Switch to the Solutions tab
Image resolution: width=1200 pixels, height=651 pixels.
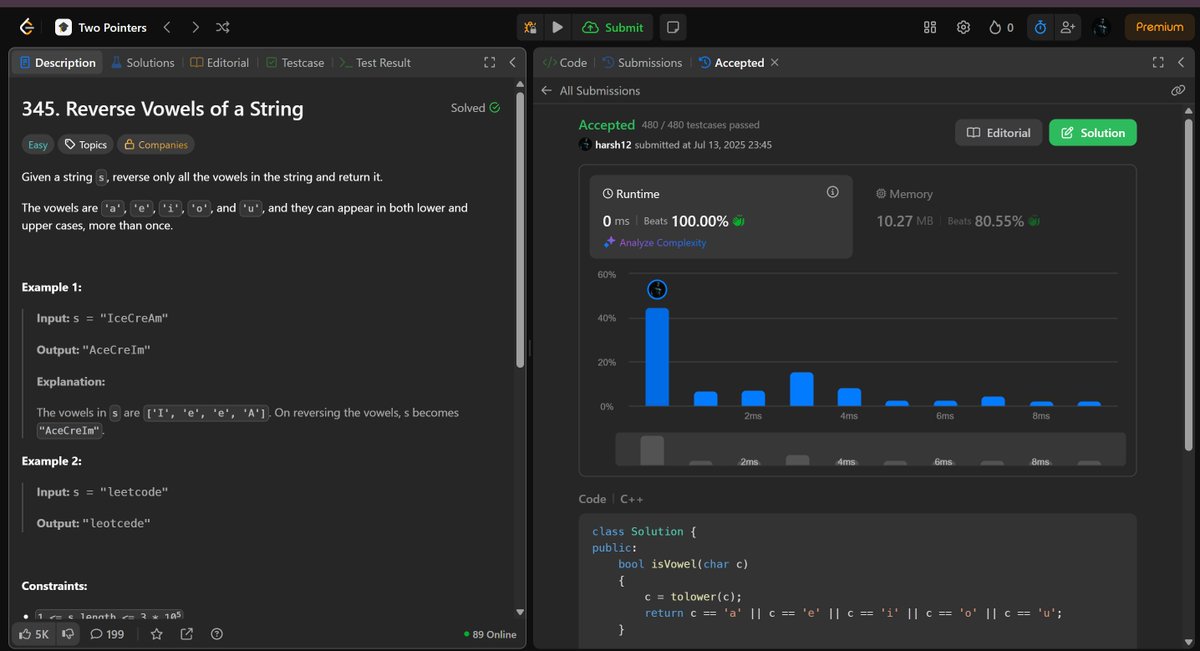pyautogui.click(x=142, y=62)
